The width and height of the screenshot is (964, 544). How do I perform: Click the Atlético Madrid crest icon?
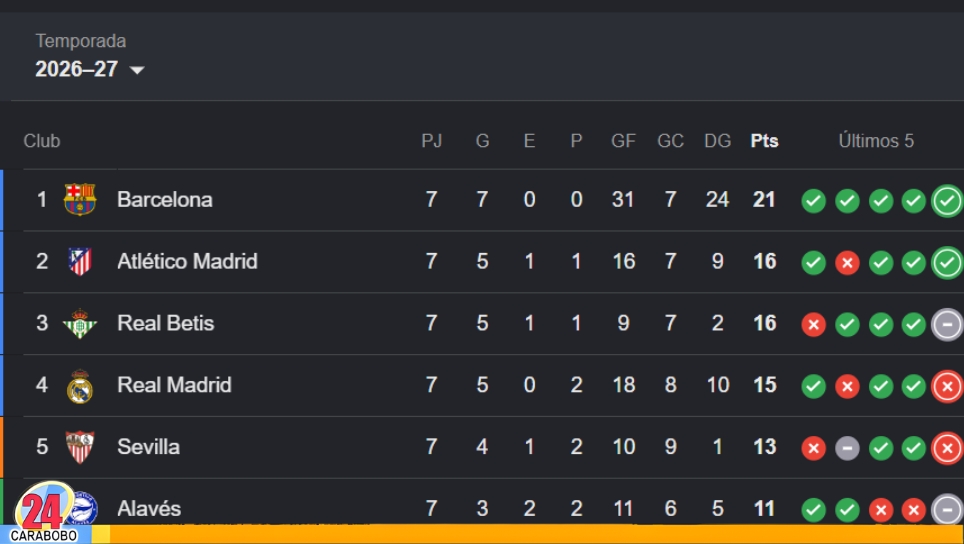tap(80, 261)
